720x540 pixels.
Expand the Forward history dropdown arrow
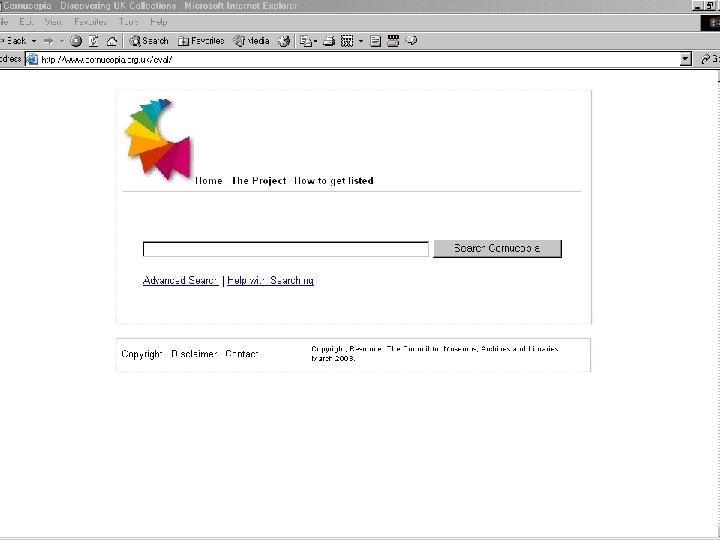pyautogui.click(x=62, y=41)
